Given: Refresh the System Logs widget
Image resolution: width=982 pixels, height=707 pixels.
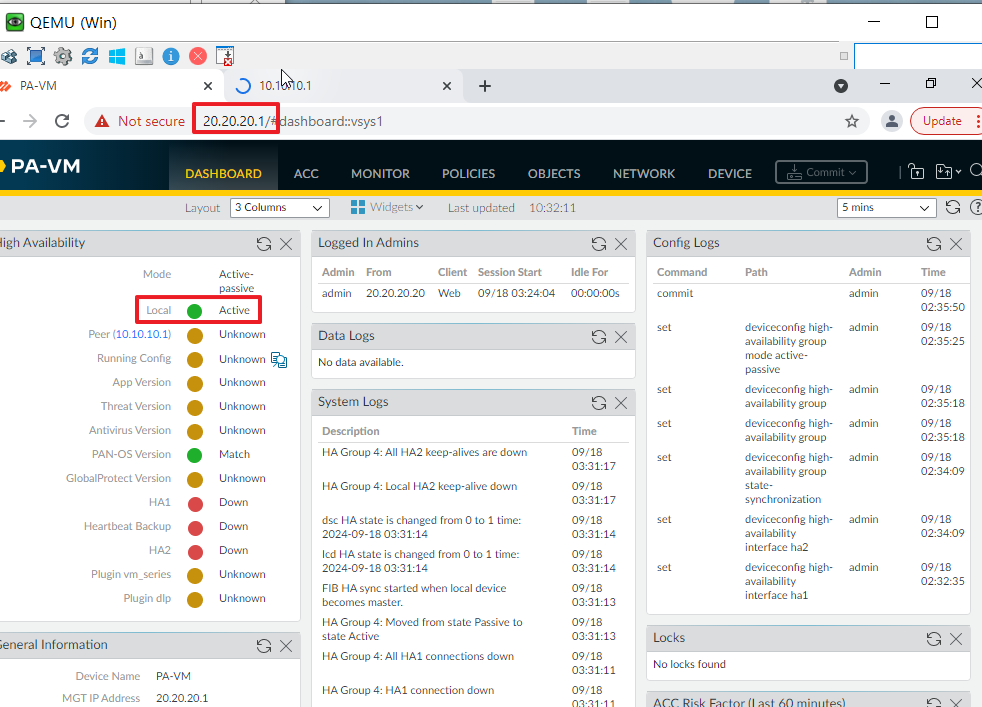Looking at the screenshot, I should 599,403.
